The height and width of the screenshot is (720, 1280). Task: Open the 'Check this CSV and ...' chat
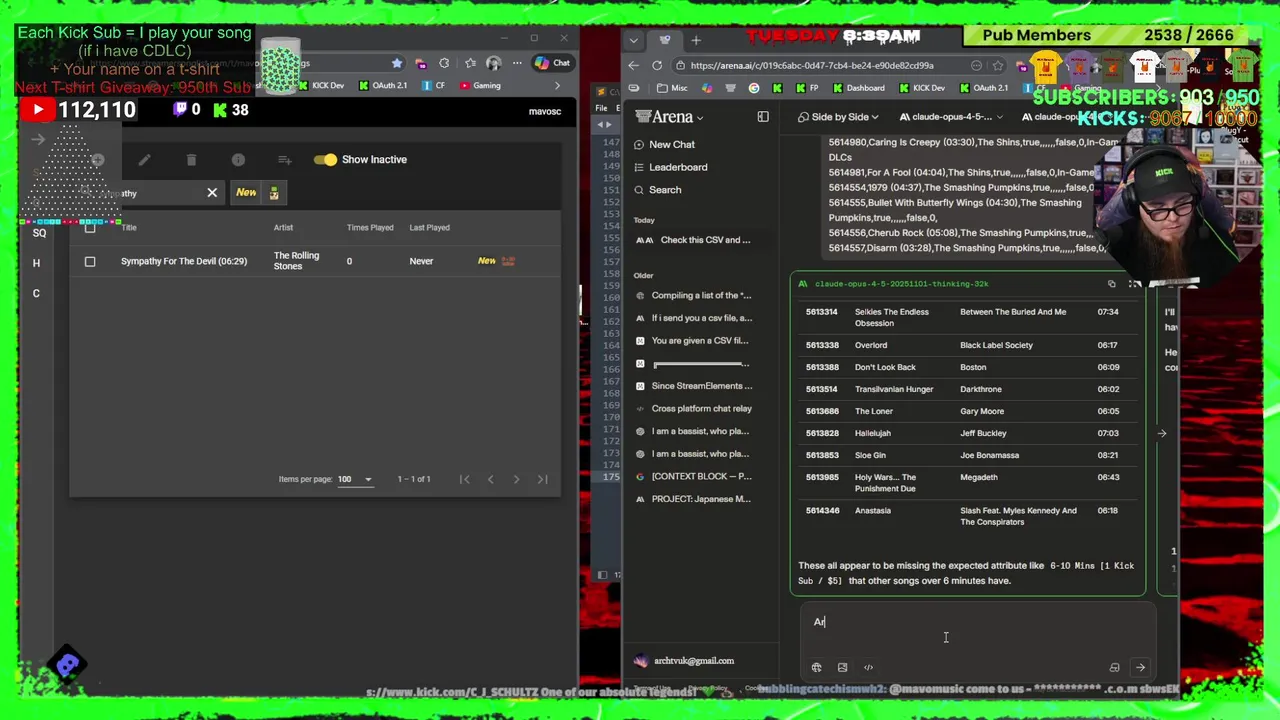(x=694, y=240)
